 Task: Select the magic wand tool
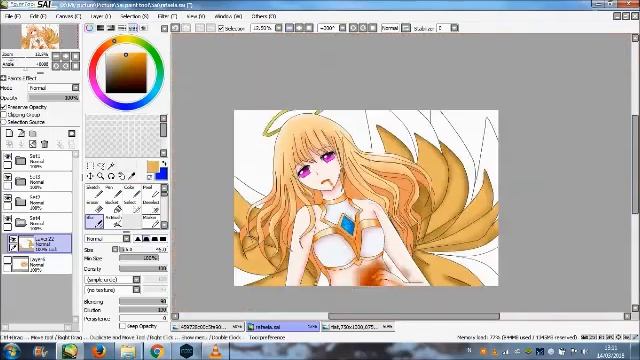click(111, 165)
